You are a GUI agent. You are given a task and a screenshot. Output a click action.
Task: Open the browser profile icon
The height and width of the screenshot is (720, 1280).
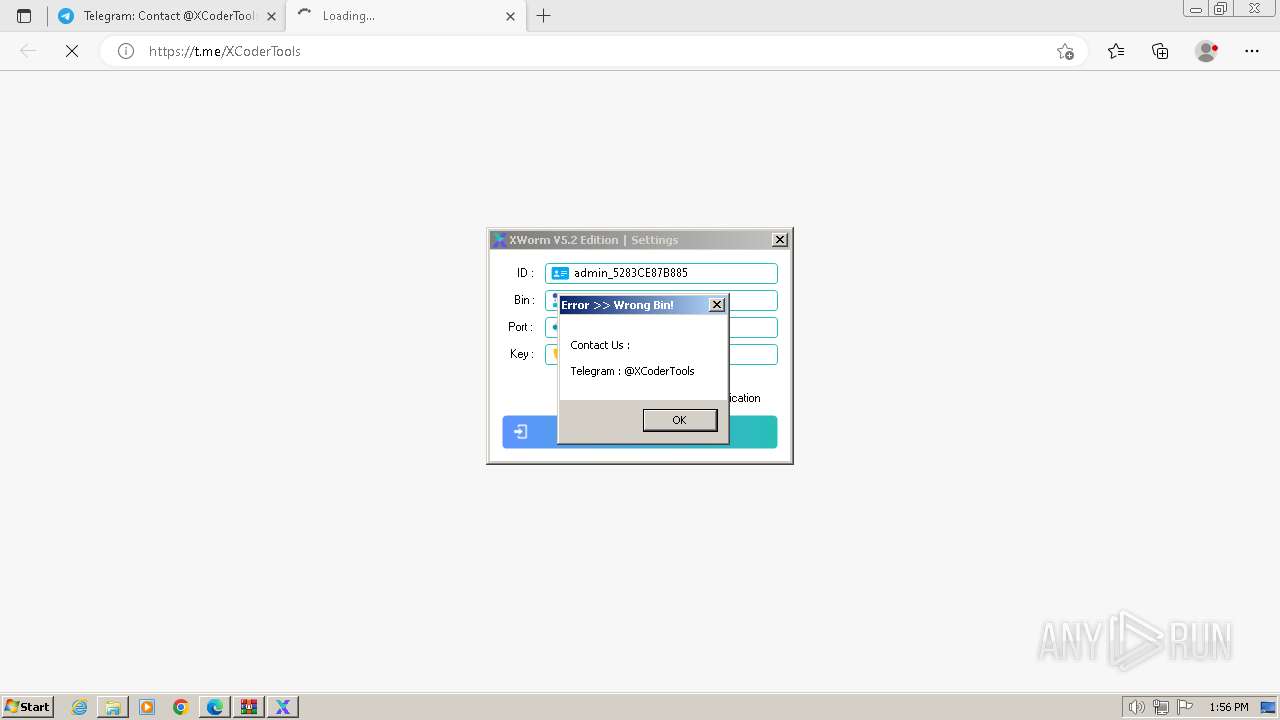click(1207, 51)
